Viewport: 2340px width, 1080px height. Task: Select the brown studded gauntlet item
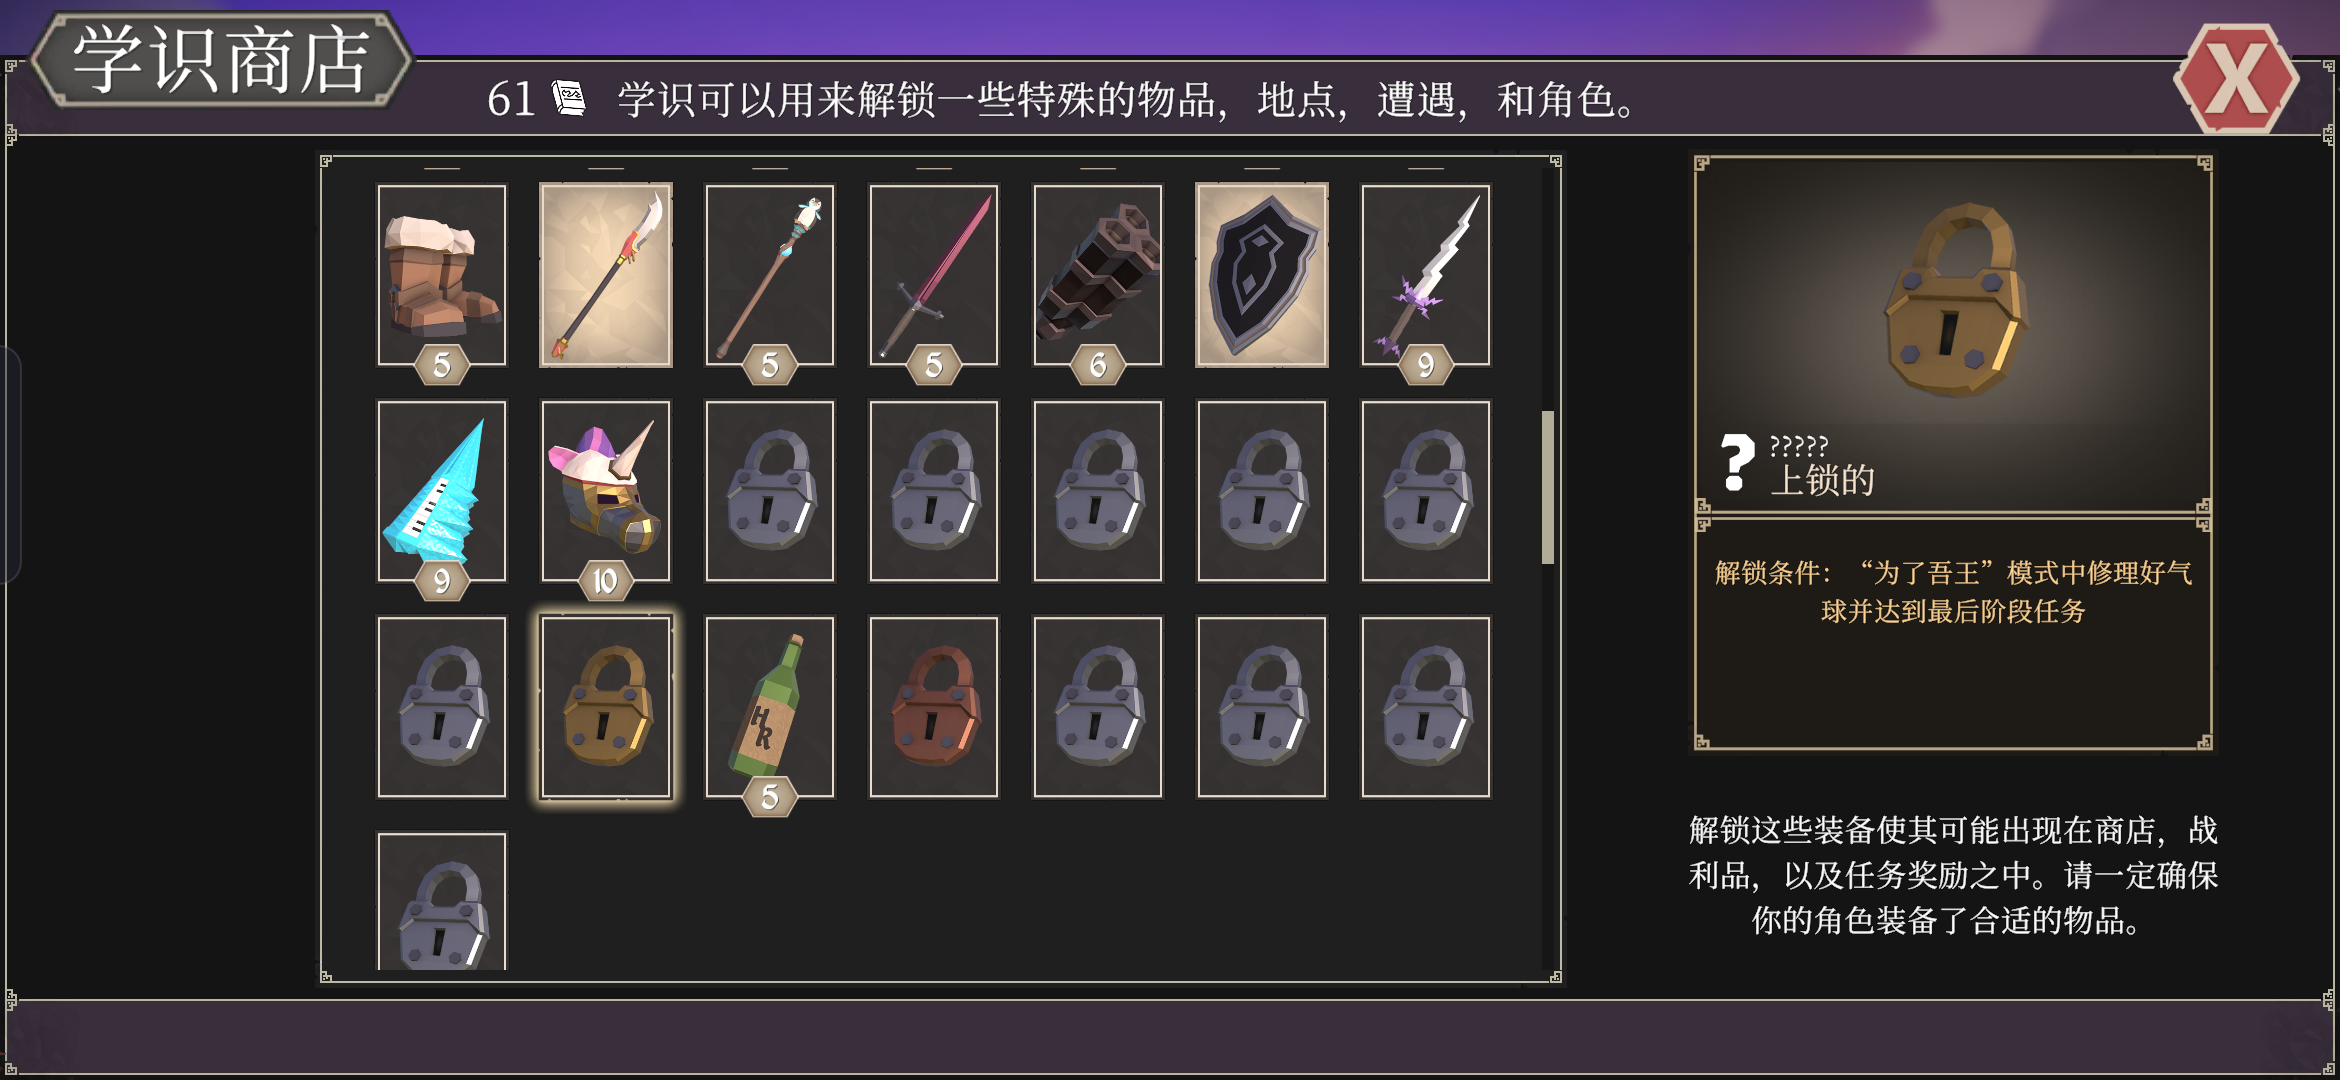click(x=1098, y=275)
